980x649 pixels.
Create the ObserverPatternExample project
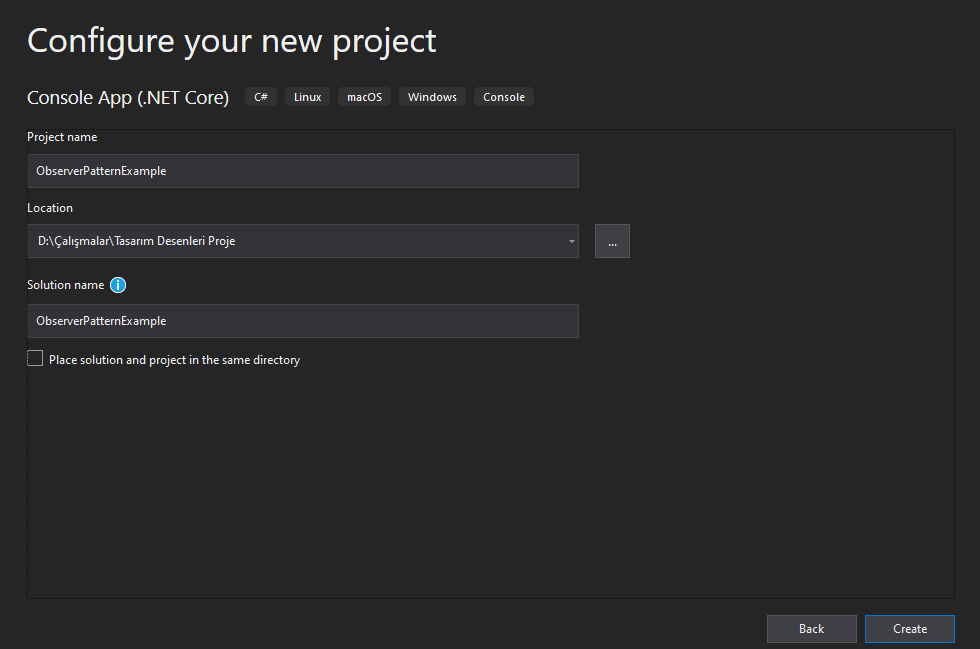tap(909, 629)
